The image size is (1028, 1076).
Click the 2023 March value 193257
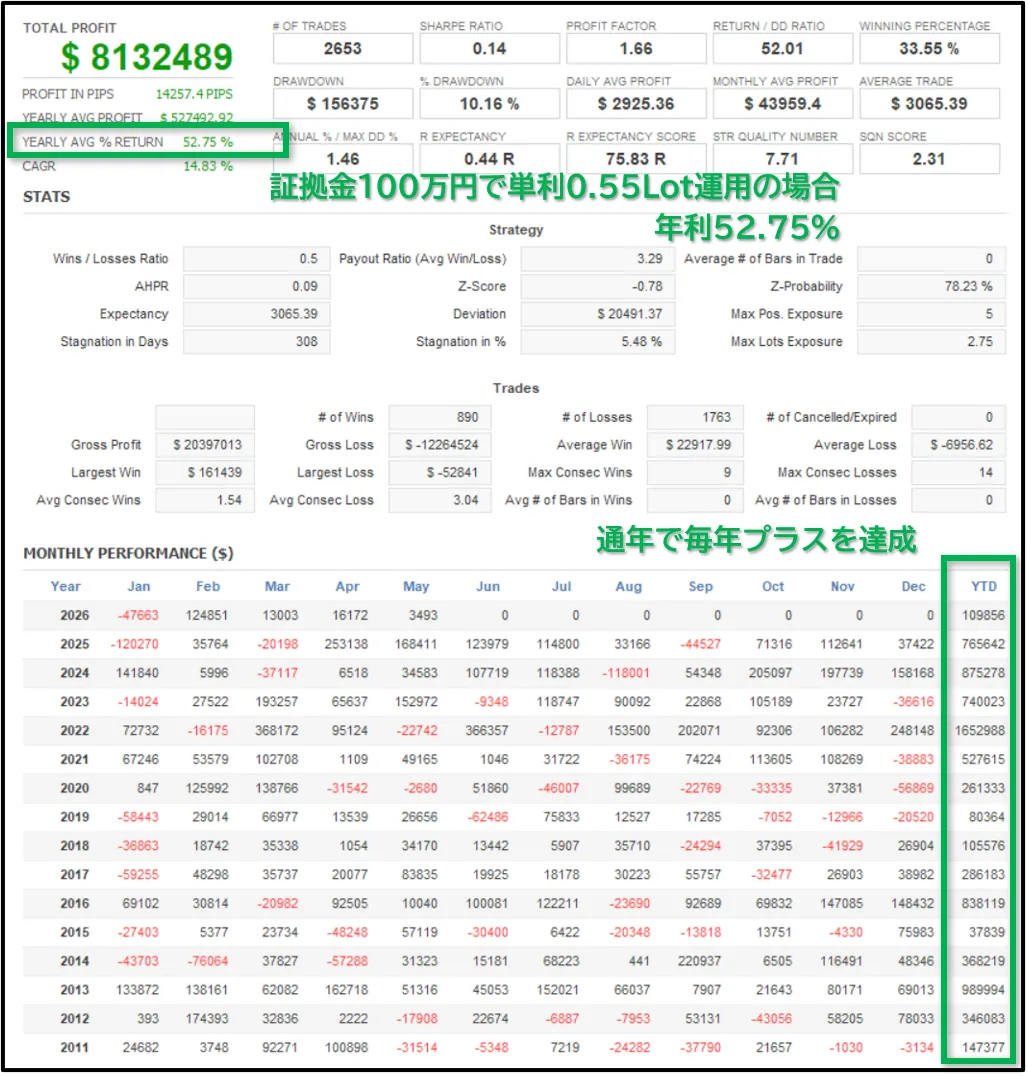[x=277, y=702]
